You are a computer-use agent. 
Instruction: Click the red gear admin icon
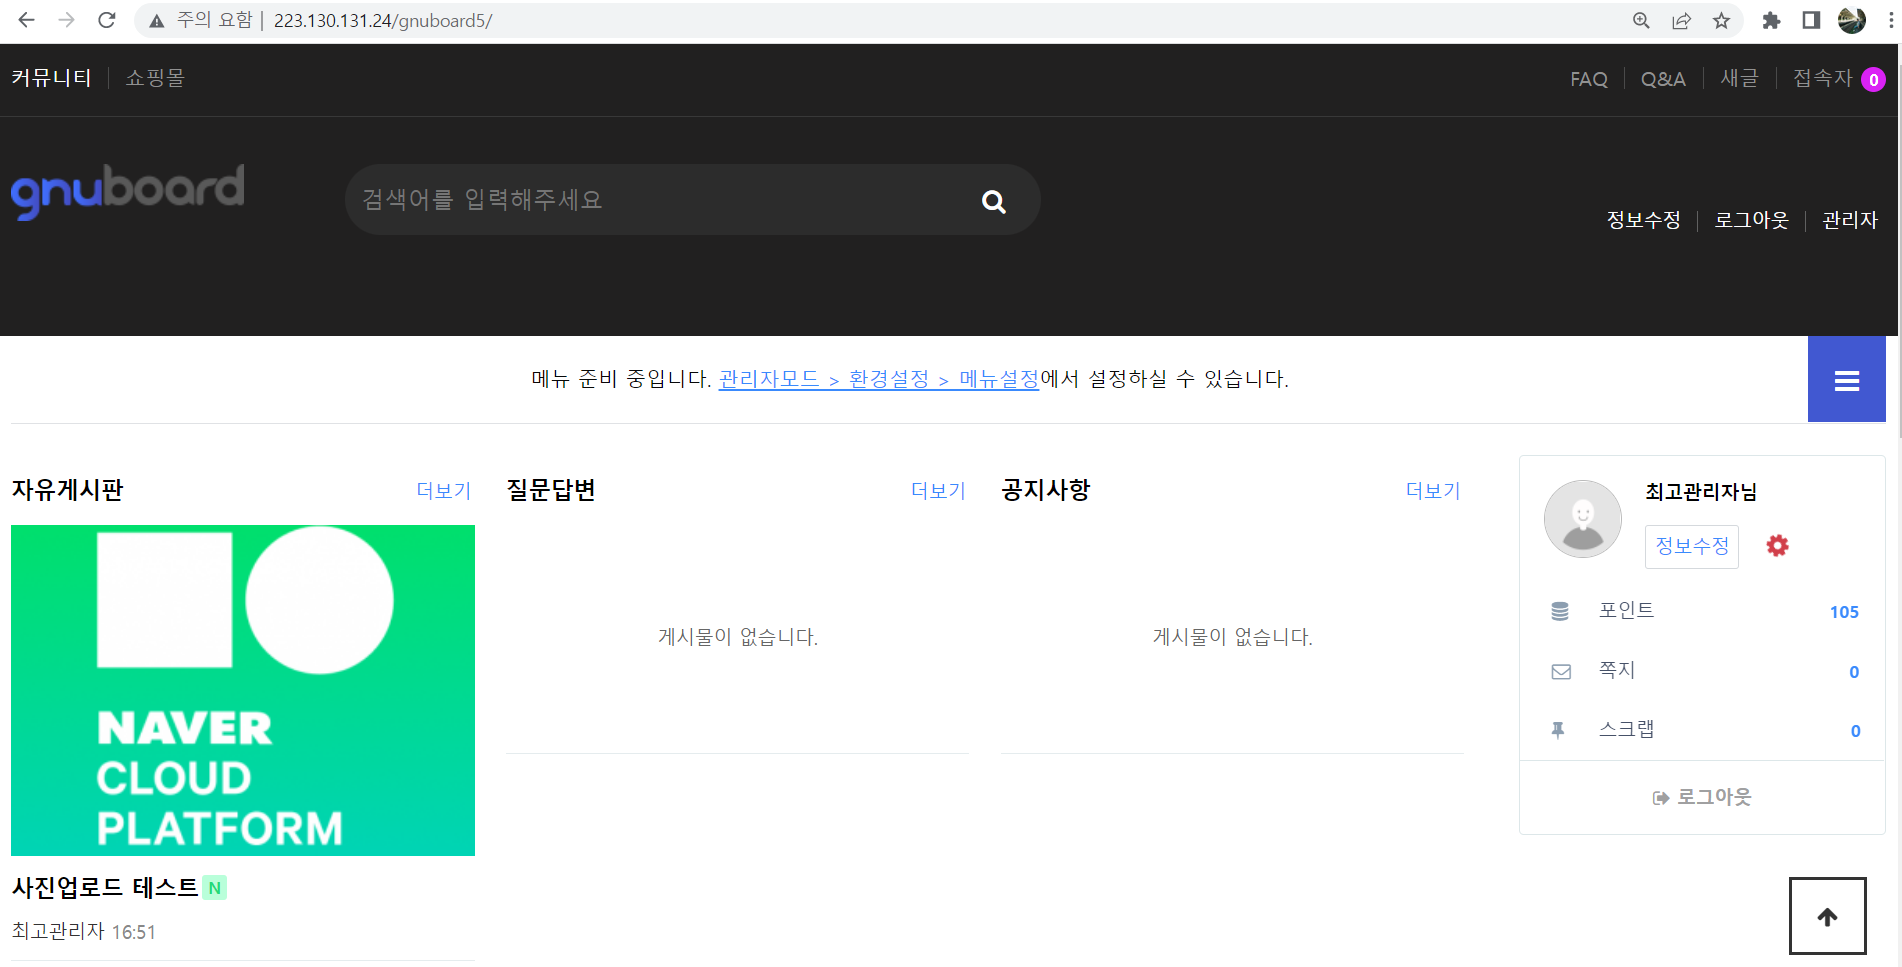[1777, 545]
